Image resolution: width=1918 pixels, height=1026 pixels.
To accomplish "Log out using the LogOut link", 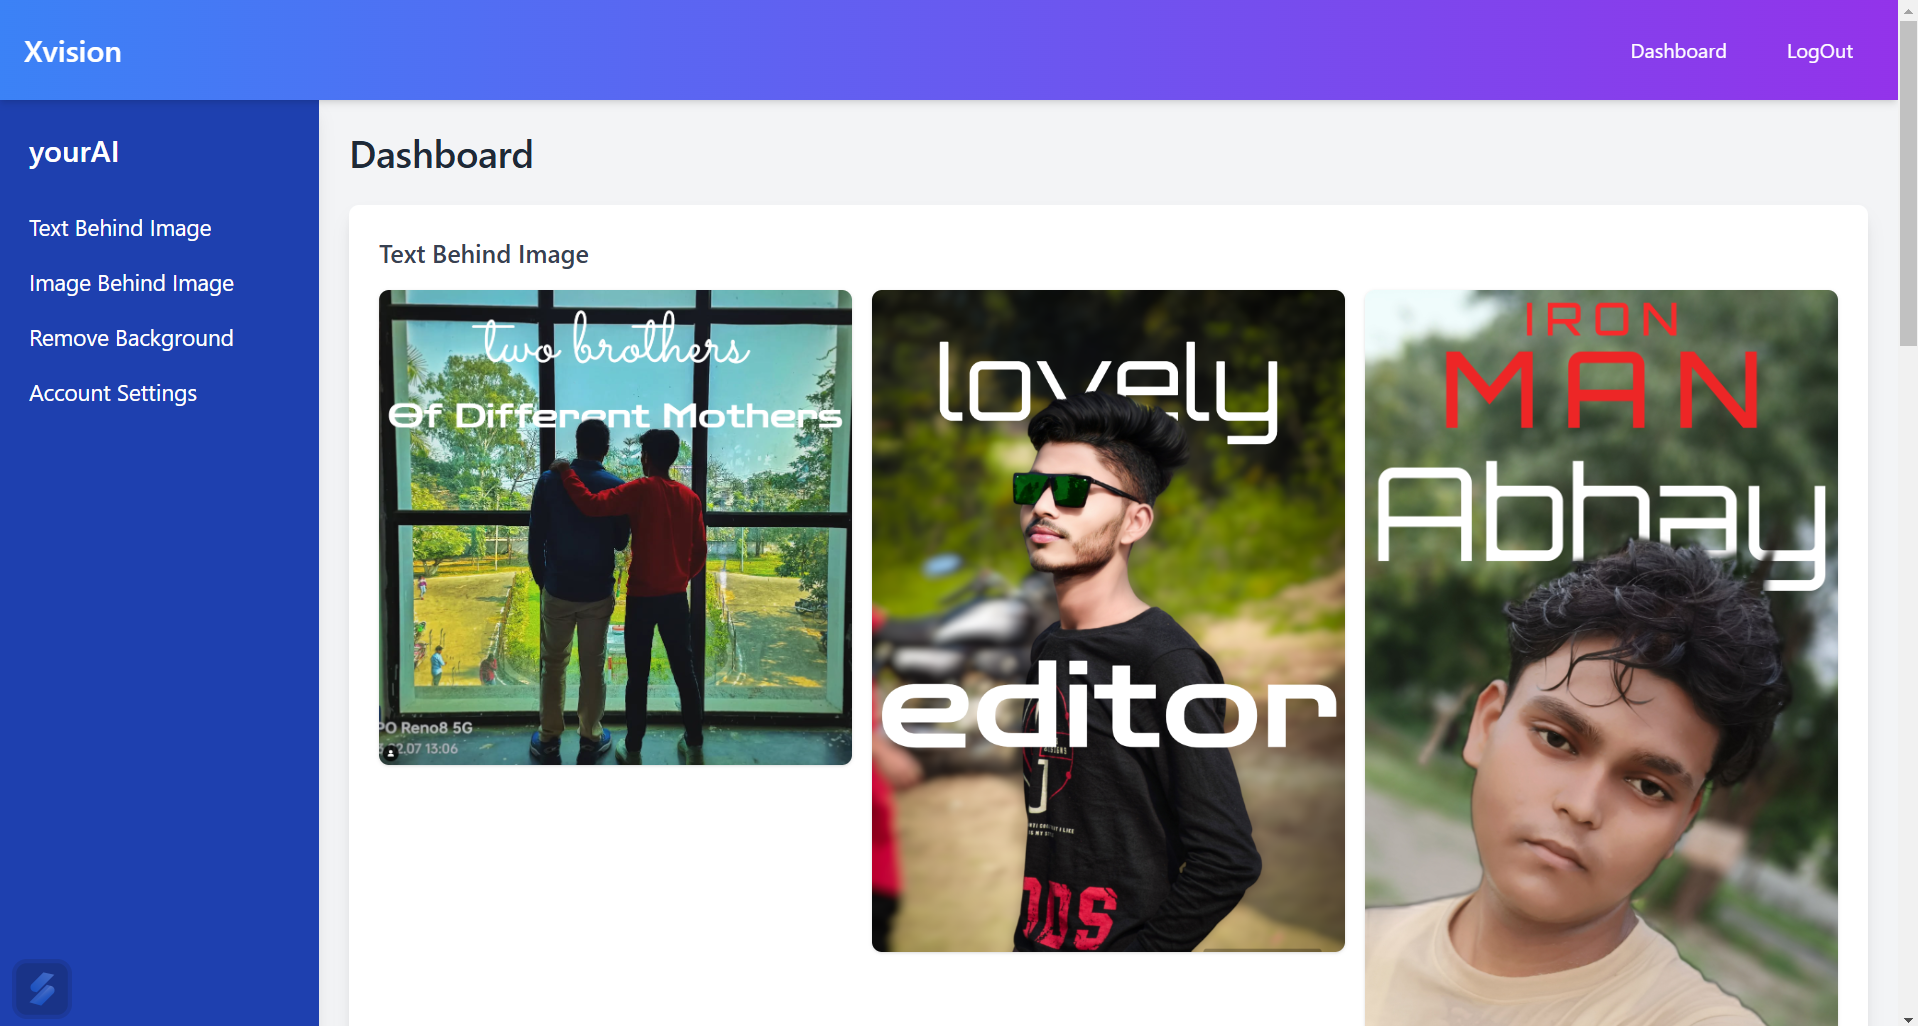I will click(1819, 51).
